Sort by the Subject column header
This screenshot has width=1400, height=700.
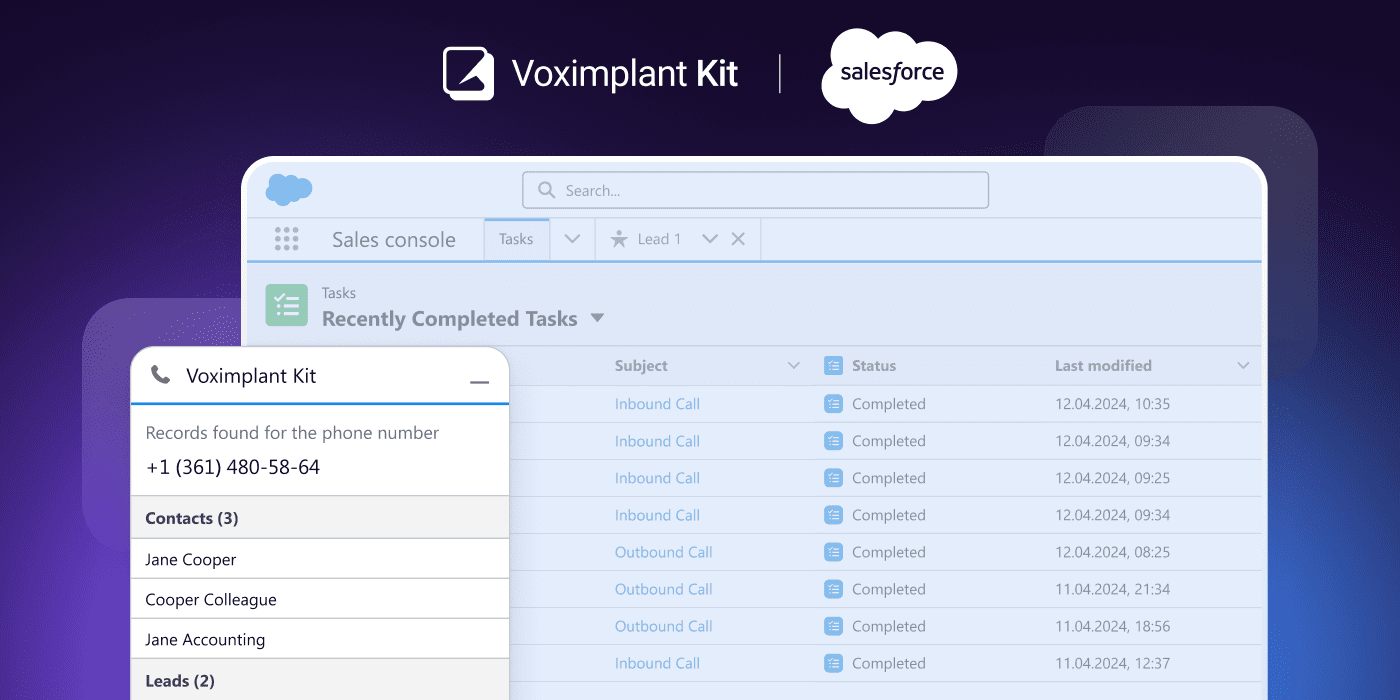(641, 366)
